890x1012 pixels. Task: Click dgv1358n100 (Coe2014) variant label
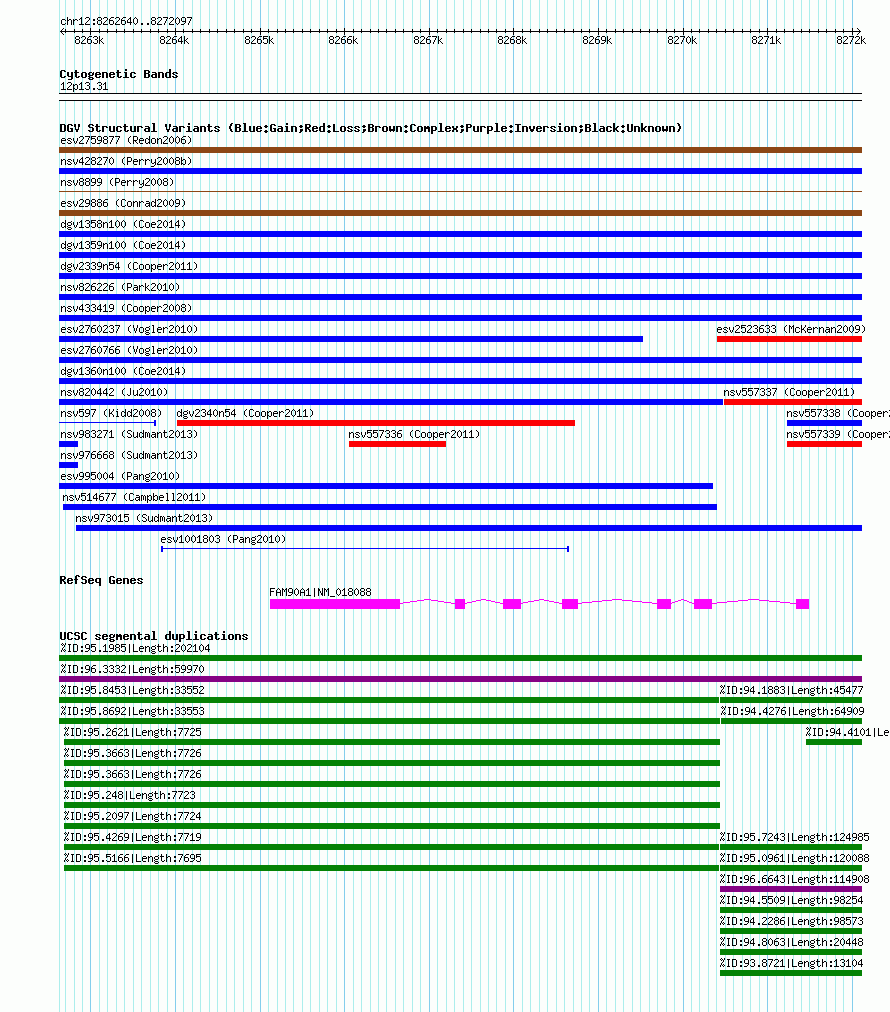(123, 224)
